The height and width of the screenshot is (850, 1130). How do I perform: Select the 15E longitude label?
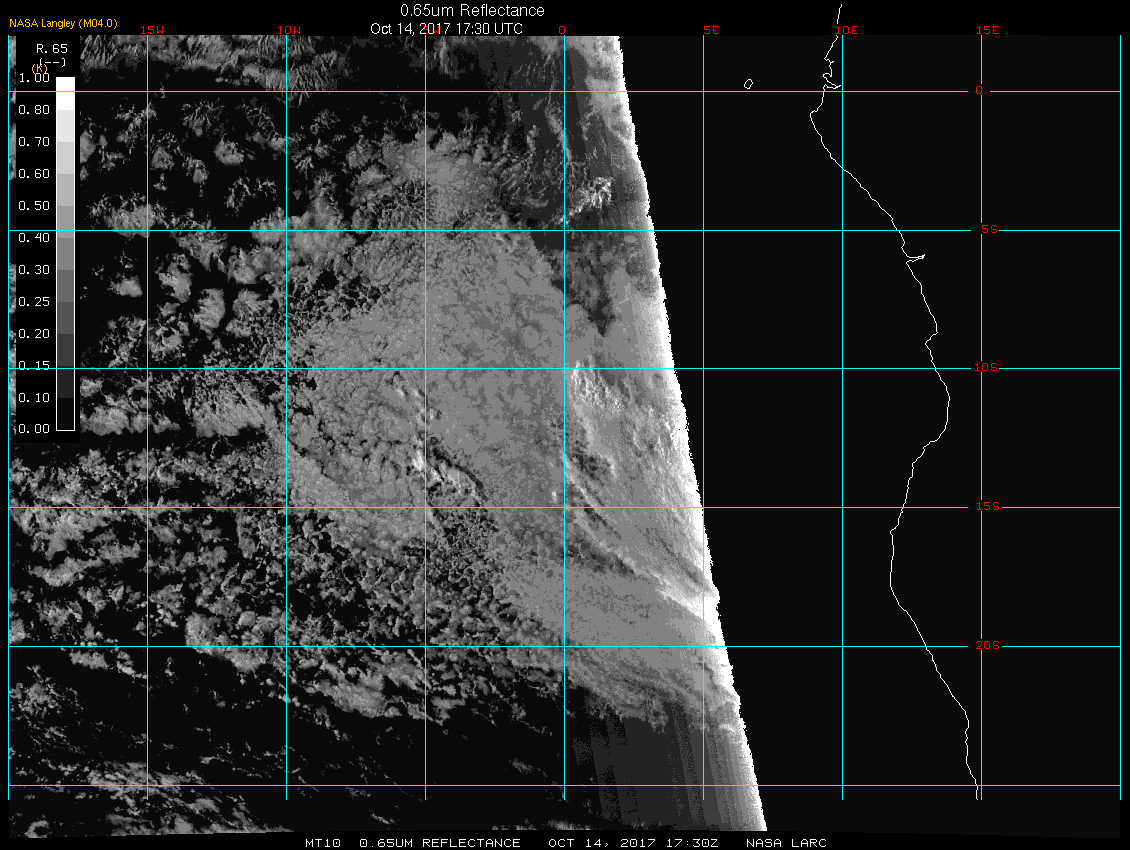click(x=987, y=30)
